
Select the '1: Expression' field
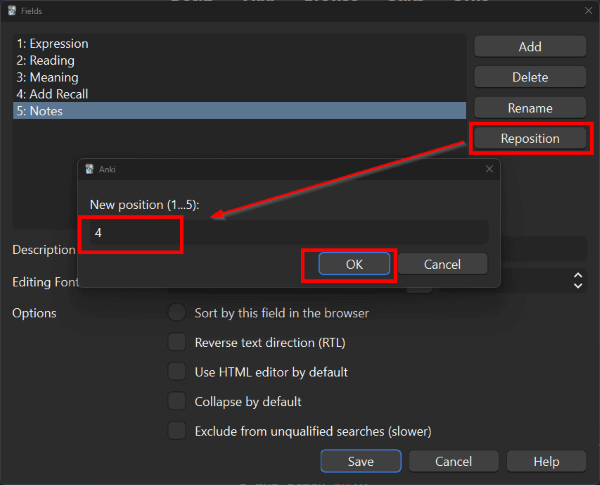click(x=240, y=44)
